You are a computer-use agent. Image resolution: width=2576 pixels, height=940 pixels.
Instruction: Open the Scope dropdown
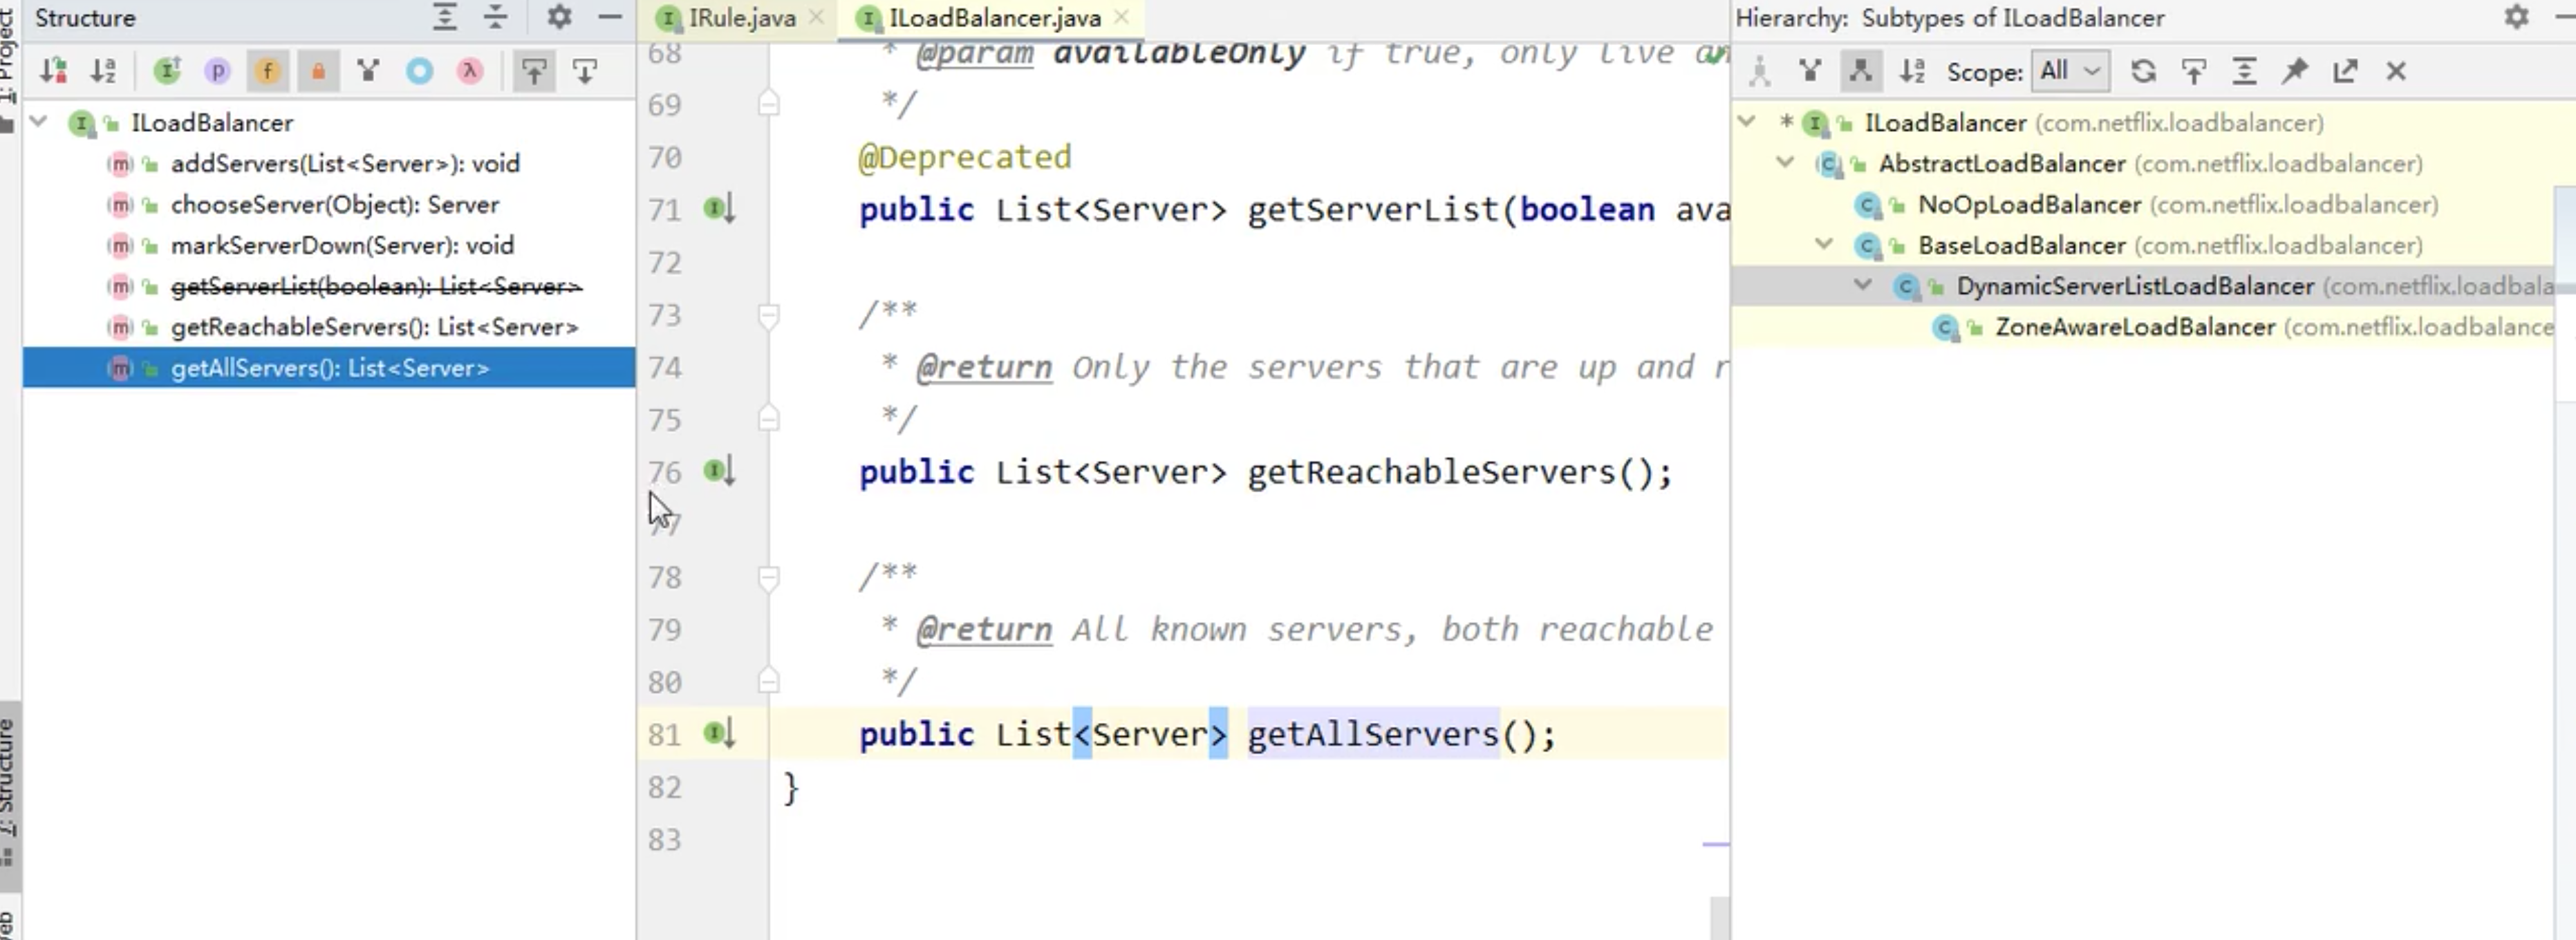click(2071, 71)
